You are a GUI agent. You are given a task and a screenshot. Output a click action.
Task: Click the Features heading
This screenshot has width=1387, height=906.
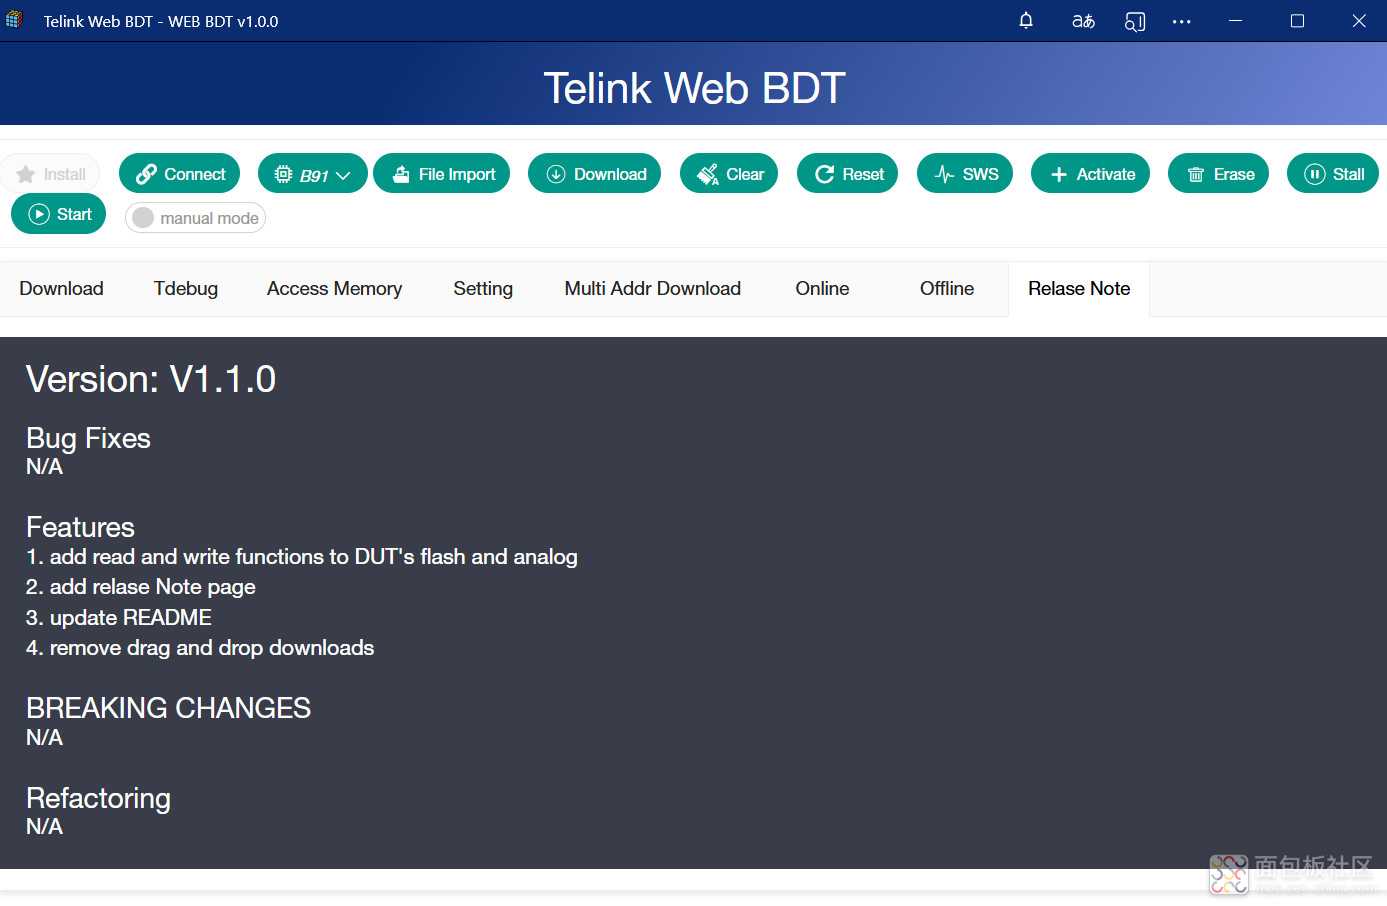(80, 527)
